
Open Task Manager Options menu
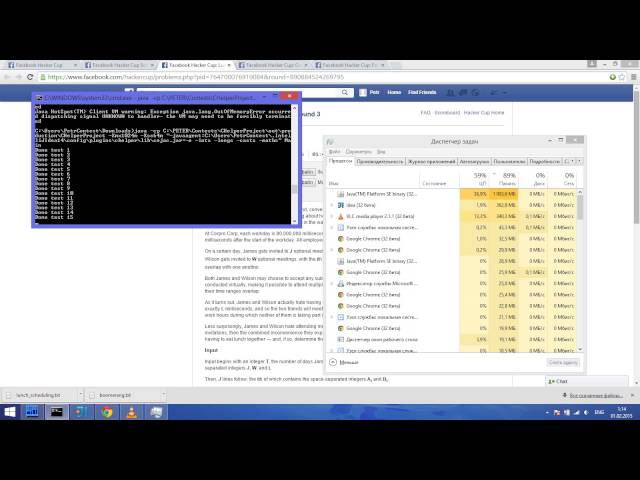point(358,152)
